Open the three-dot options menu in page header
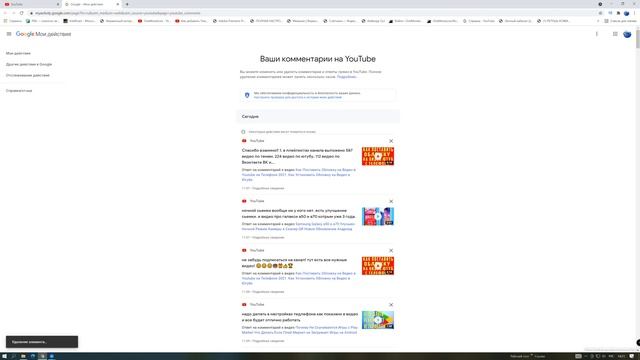 (596, 34)
